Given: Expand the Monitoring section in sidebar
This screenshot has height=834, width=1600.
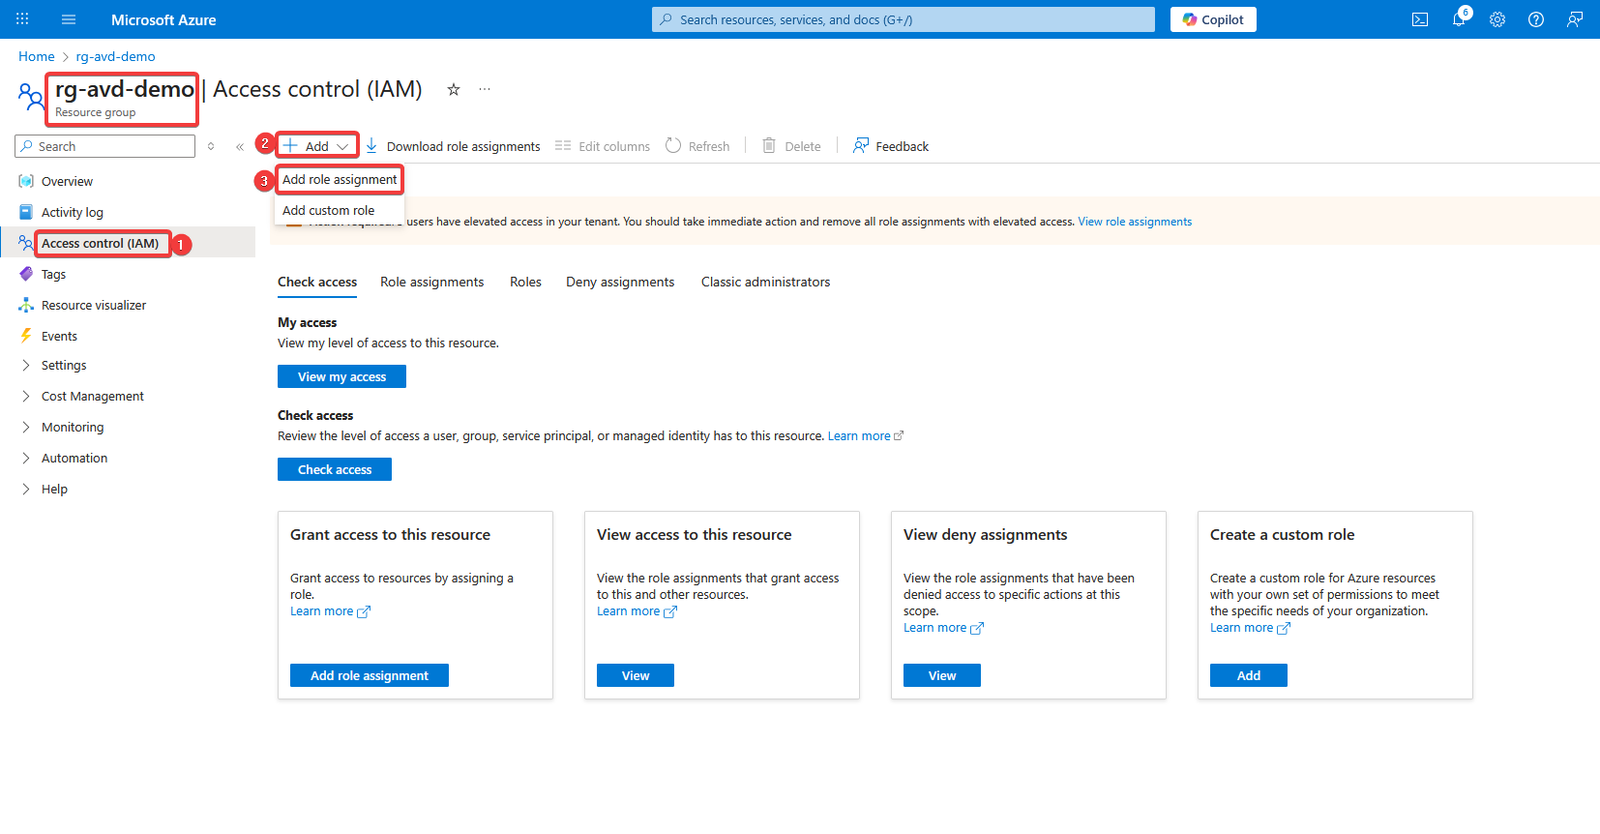Looking at the screenshot, I should coord(72,428).
